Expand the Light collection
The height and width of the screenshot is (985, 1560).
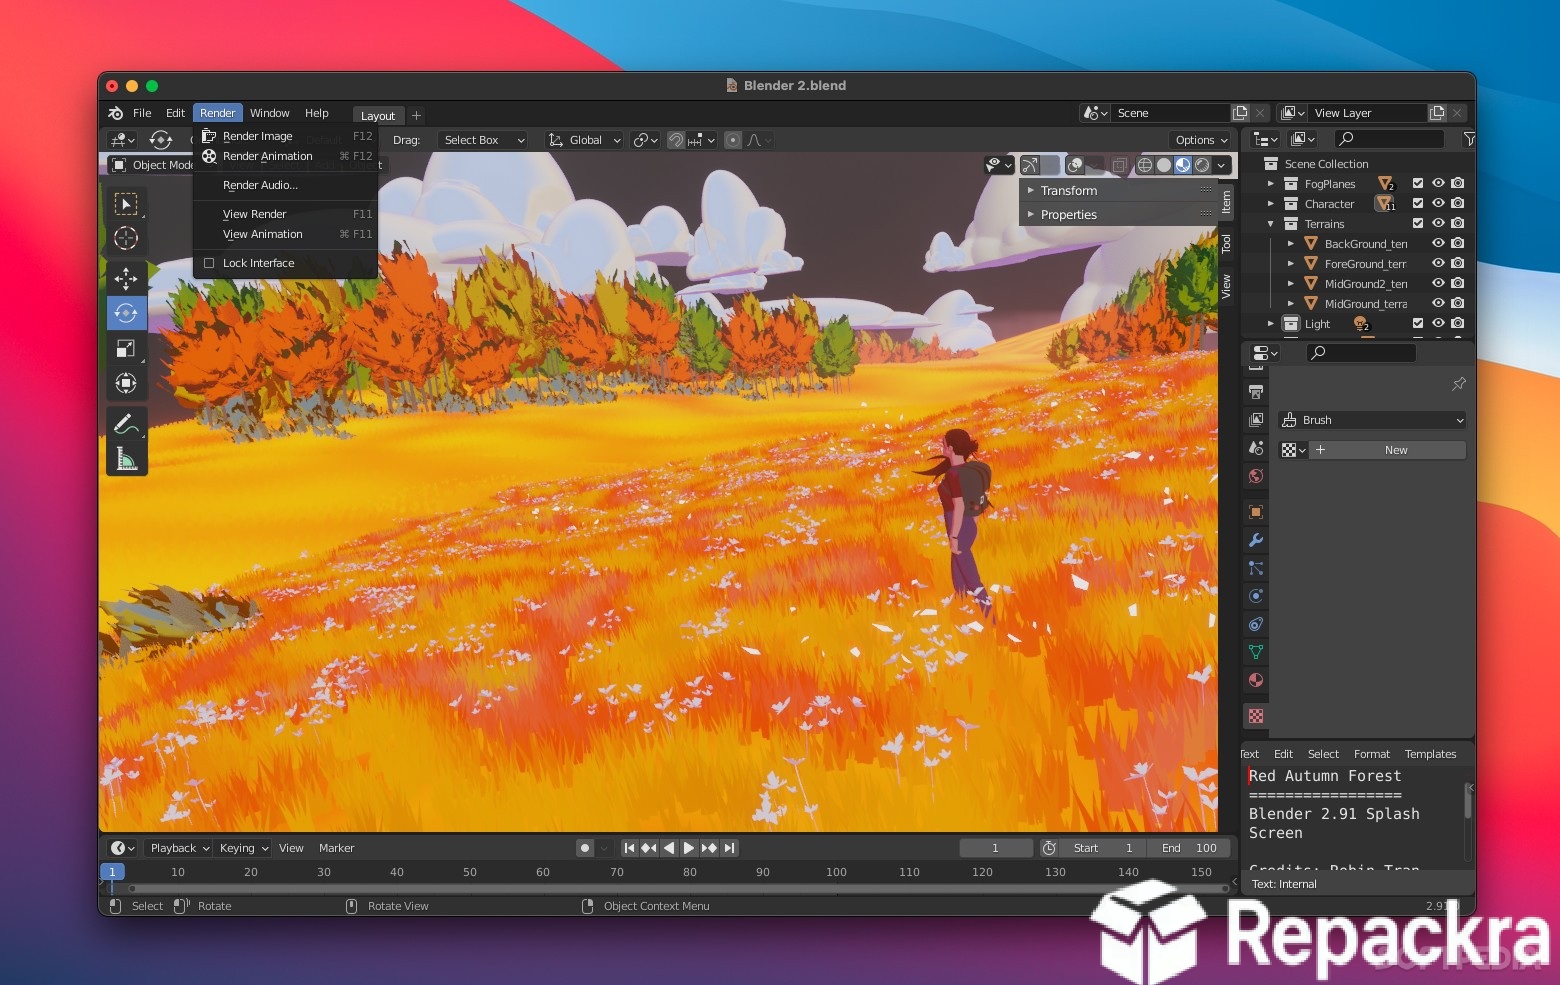coord(1270,324)
